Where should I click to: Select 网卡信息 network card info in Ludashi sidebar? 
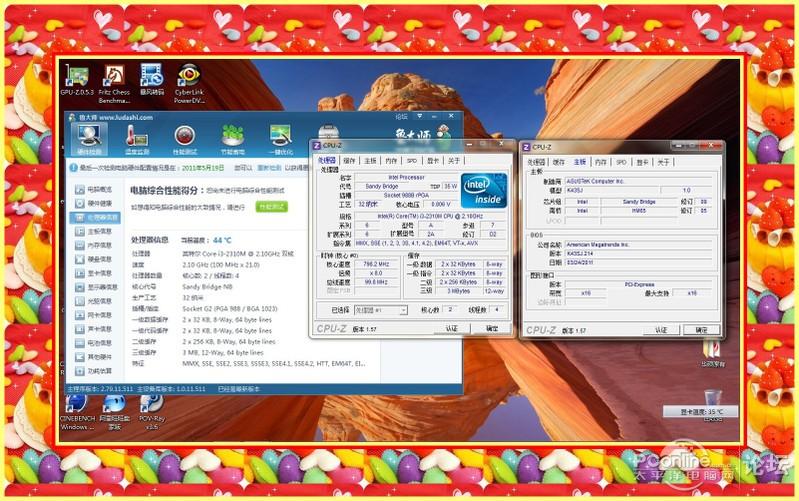94,315
